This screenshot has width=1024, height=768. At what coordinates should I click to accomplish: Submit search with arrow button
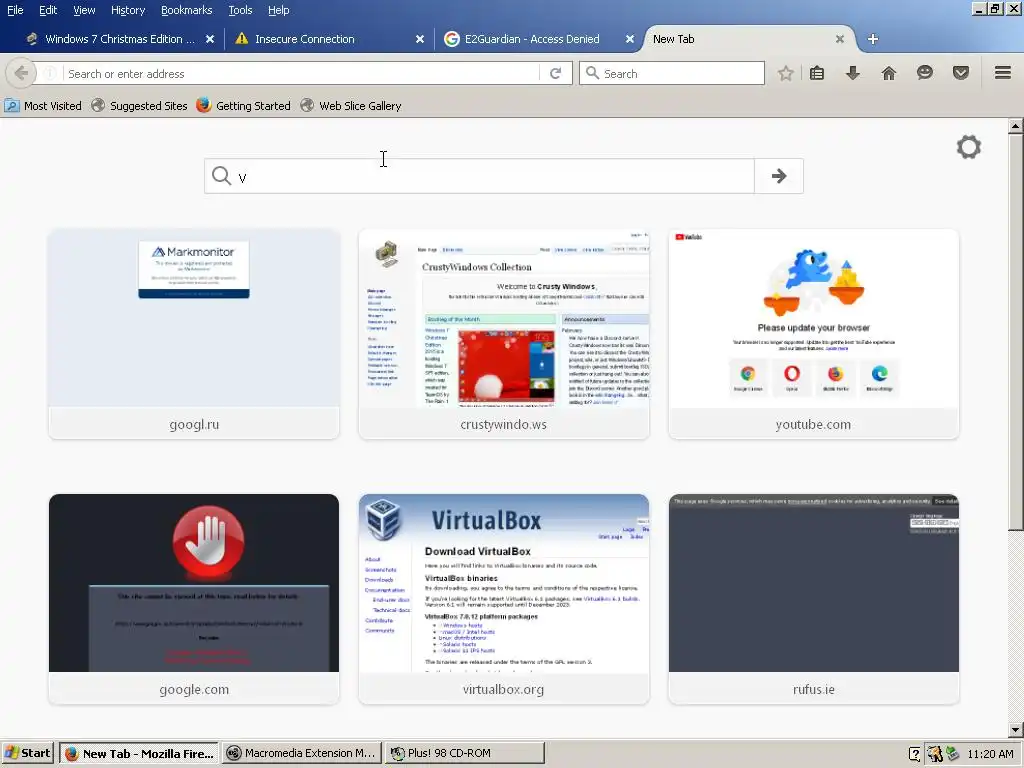click(778, 176)
